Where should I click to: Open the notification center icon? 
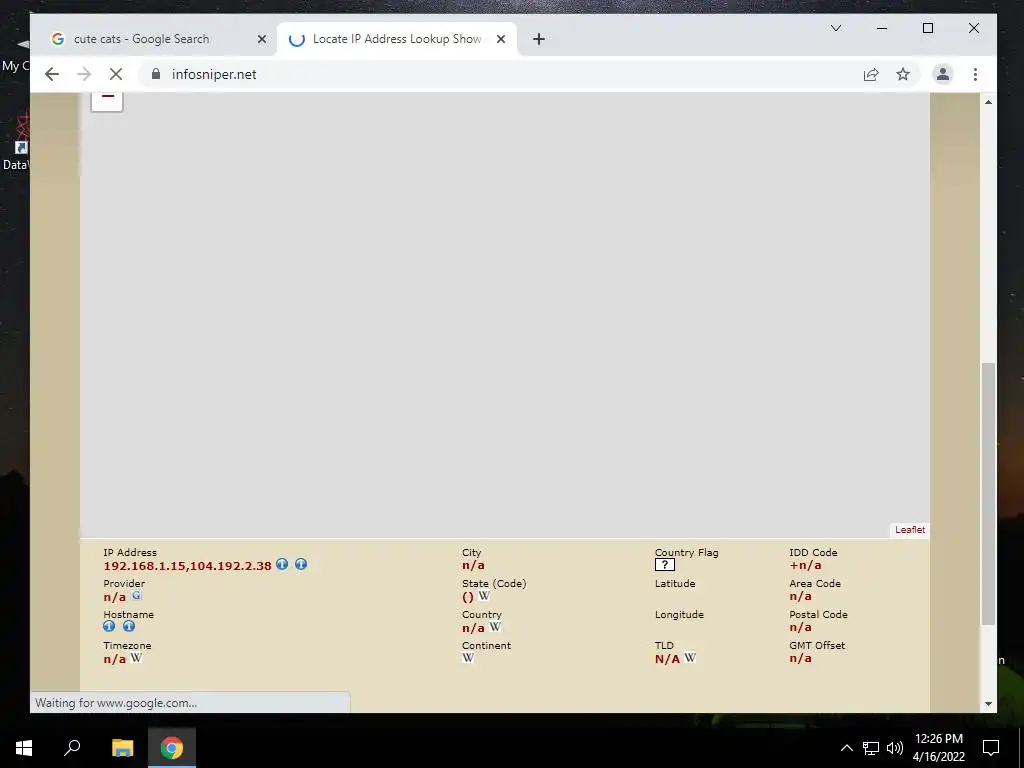pos(991,748)
